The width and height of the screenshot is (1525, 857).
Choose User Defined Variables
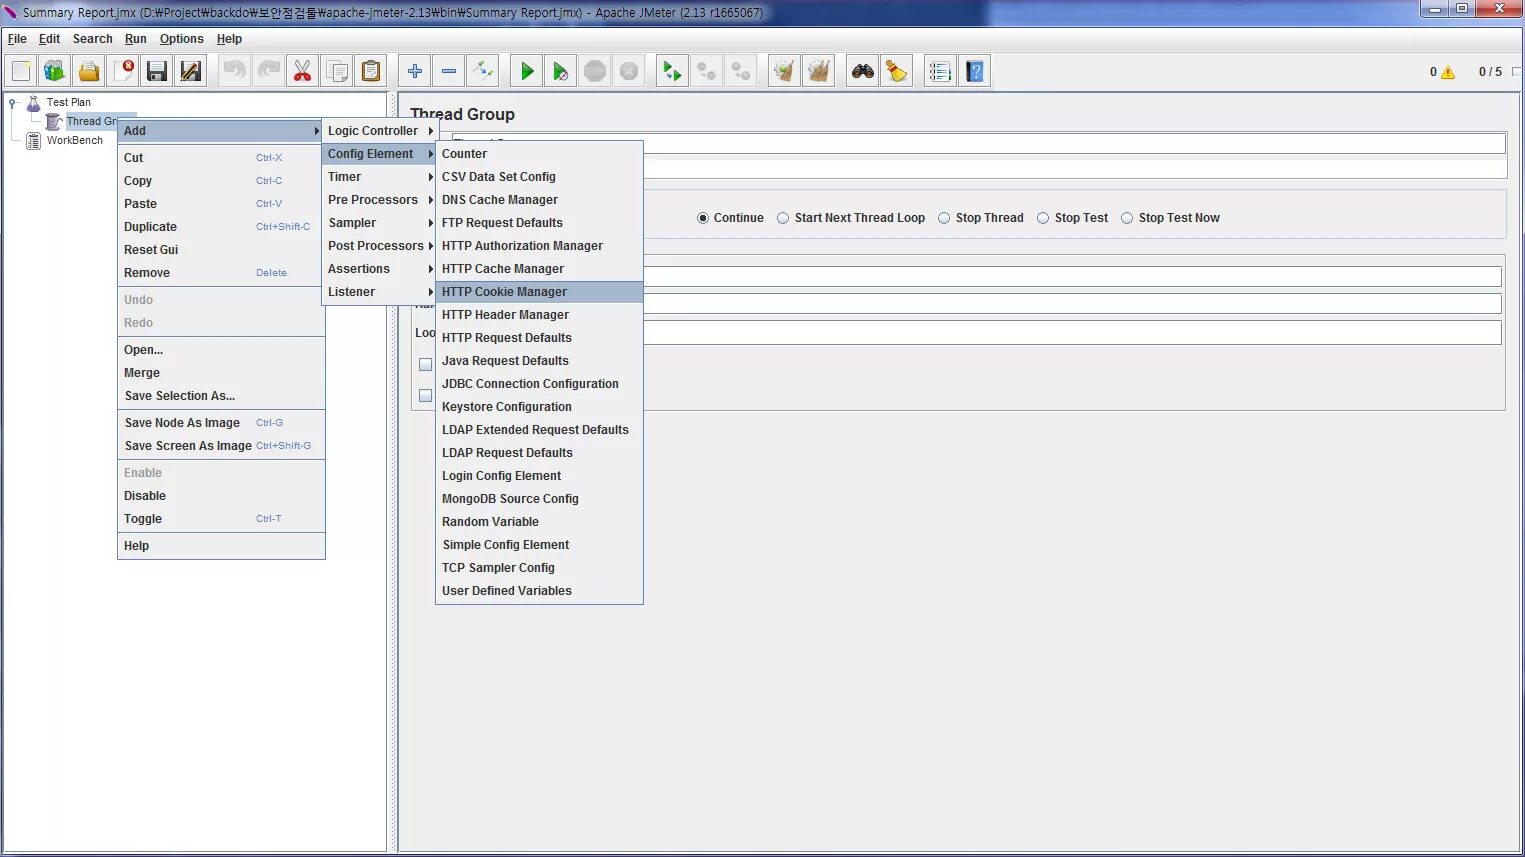(539, 591)
